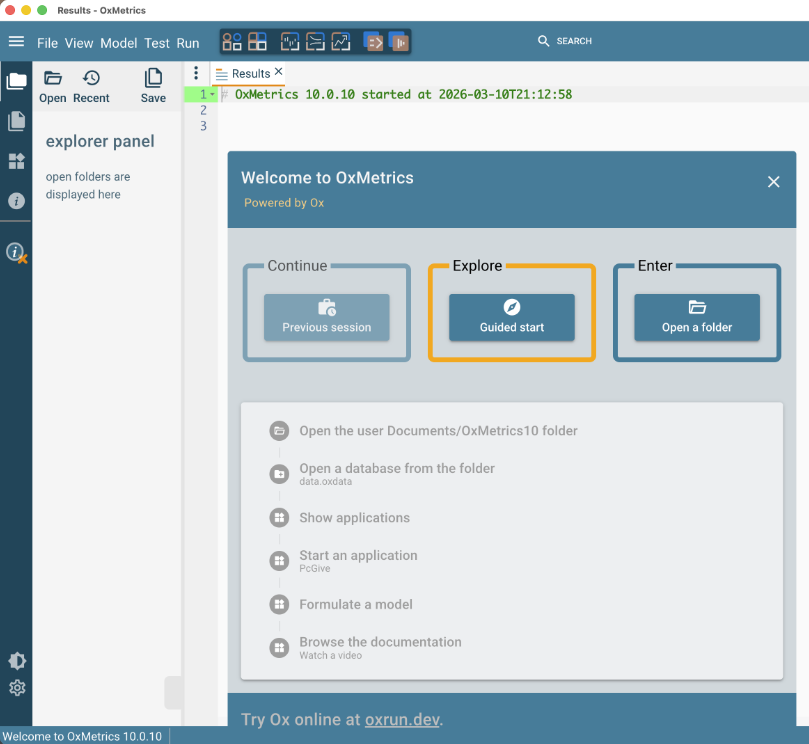Screen dimensions: 809x744
Task: Follow the oxrun.dev link
Action: coord(401,719)
